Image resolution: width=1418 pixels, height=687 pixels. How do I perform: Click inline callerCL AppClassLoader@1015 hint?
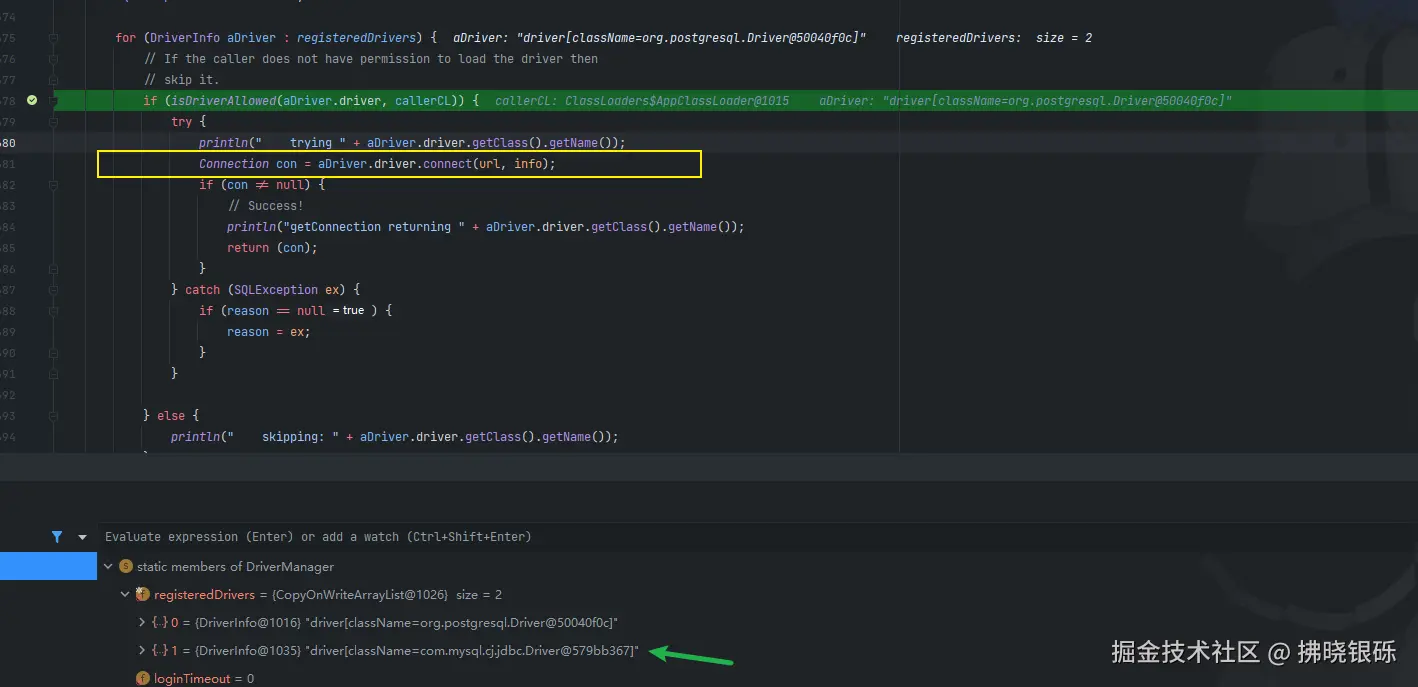pyautogui.click(x=642, y=101)
